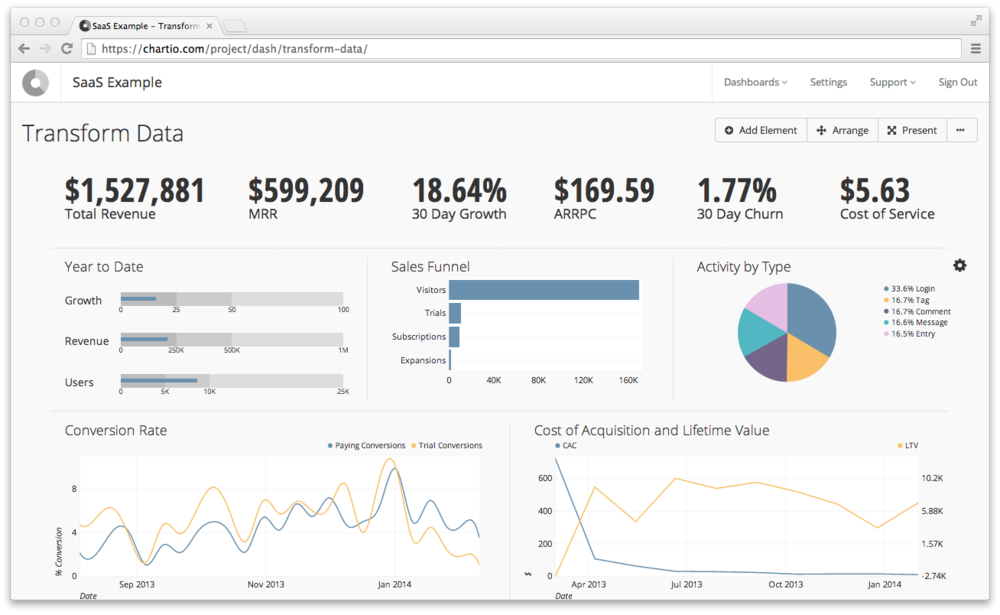1000x615 pixels.
Task: Toggle the 33.6% Login legend entry
Action: point(909,289)
